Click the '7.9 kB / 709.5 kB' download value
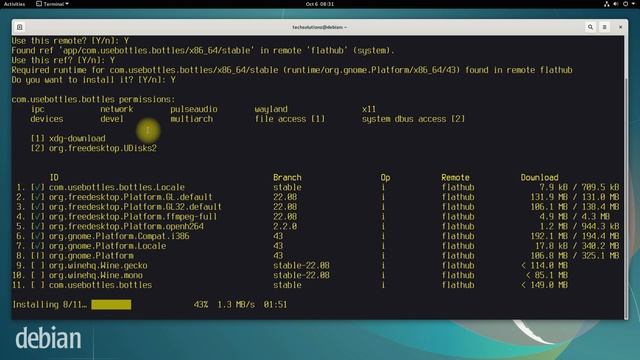The height and width of the screenshot is (360, 640). [x=579, y=187]
